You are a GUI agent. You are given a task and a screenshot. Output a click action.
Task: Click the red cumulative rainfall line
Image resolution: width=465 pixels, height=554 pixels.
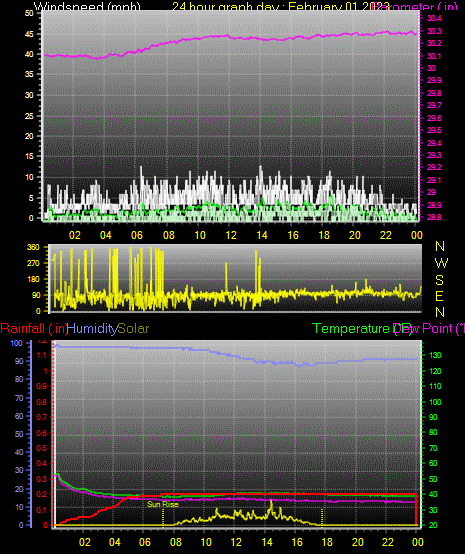[283, 494]
